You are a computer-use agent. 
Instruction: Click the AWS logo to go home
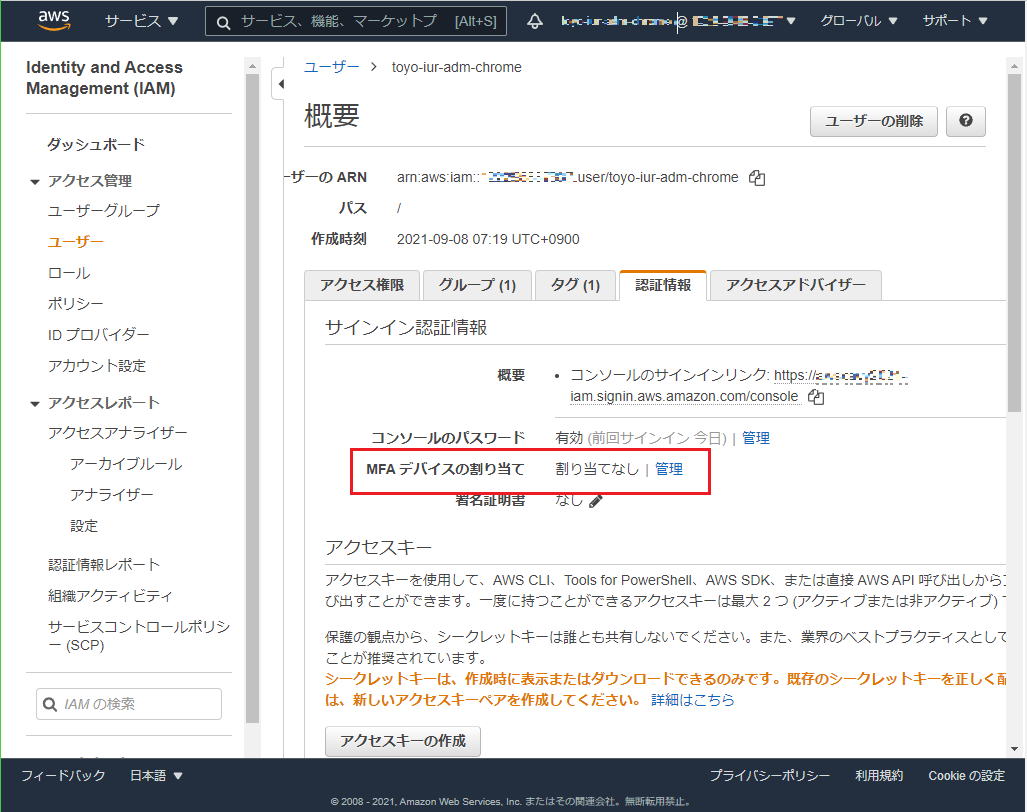tap(54, 20)
